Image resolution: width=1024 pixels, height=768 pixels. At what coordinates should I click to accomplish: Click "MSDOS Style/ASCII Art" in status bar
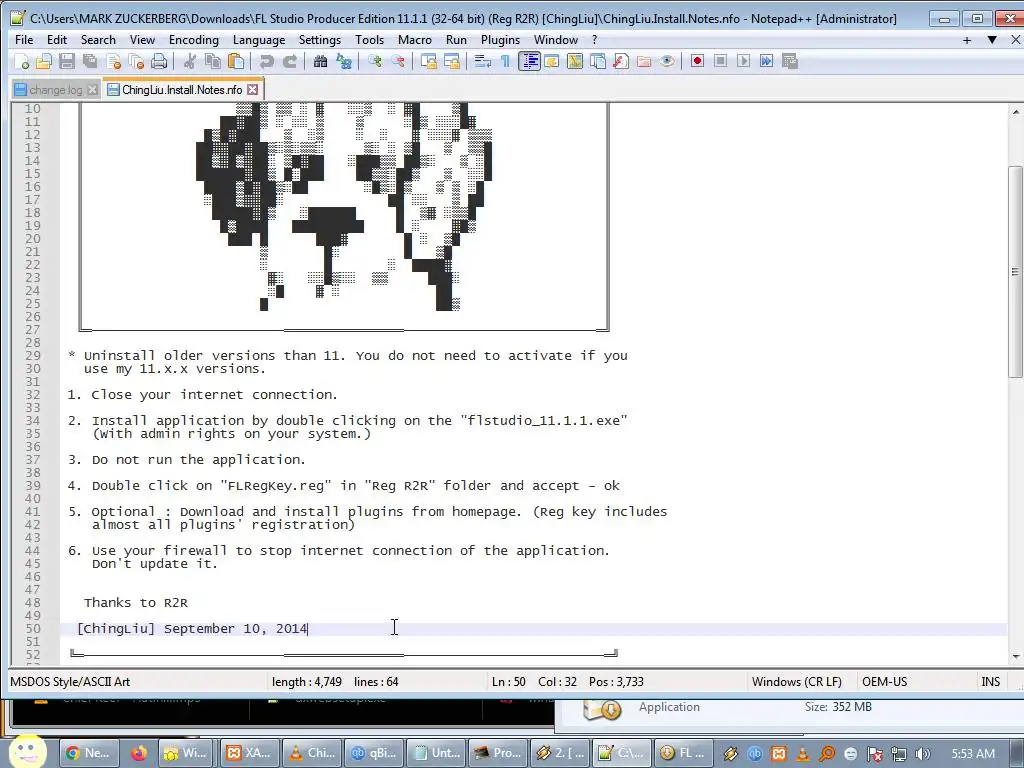70,682
